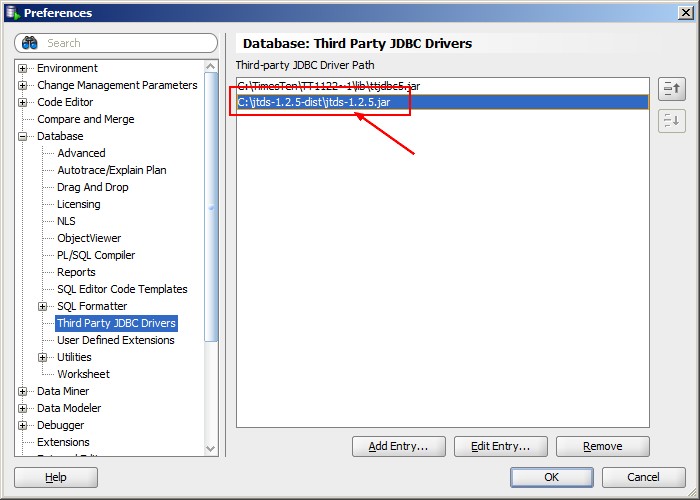Viewport: 700px width, 500px height.
Task: Expand the SQL Formatter node
Action: click(x=43, y=306)
